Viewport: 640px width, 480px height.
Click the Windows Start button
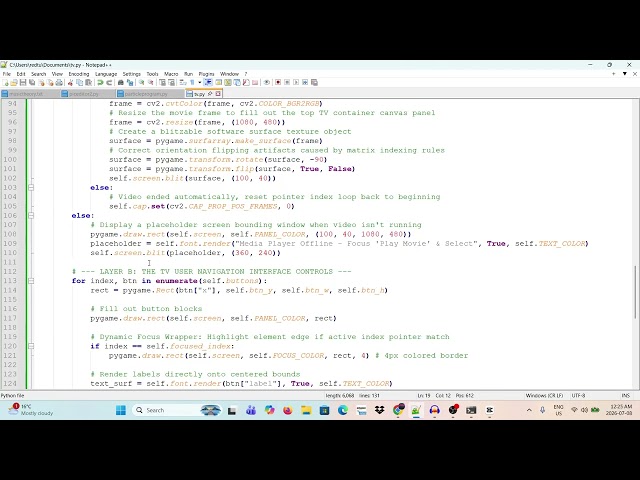point(121,410)
